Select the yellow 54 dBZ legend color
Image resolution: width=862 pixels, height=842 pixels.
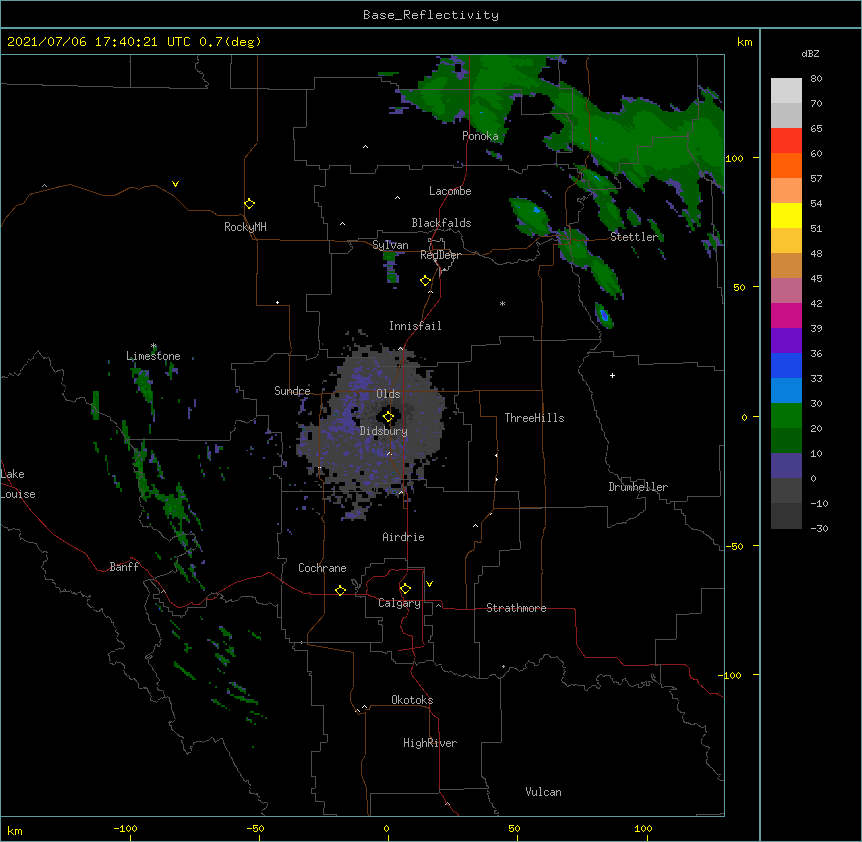[786, 215]
